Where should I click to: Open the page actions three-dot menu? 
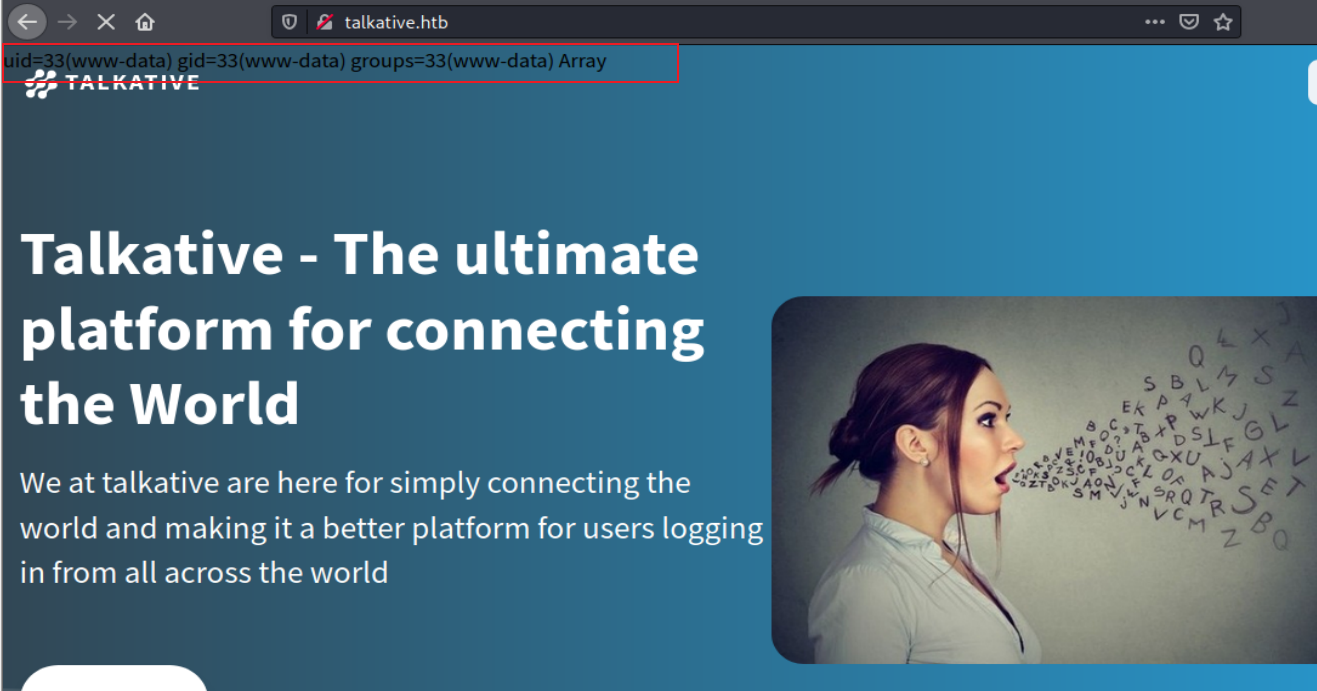click(1154, 21)
